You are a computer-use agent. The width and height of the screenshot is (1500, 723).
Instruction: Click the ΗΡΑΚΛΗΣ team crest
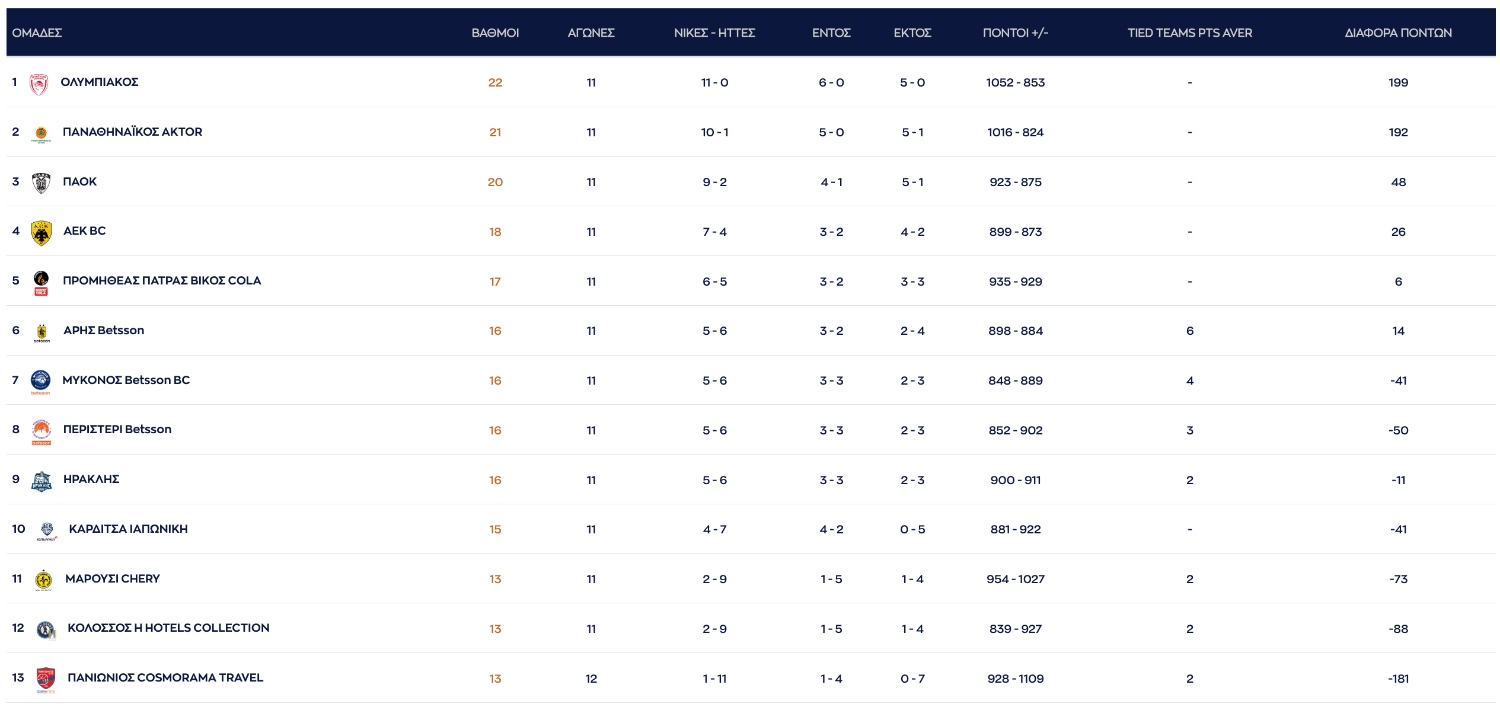pyautogui.click(x=40, y=481)
